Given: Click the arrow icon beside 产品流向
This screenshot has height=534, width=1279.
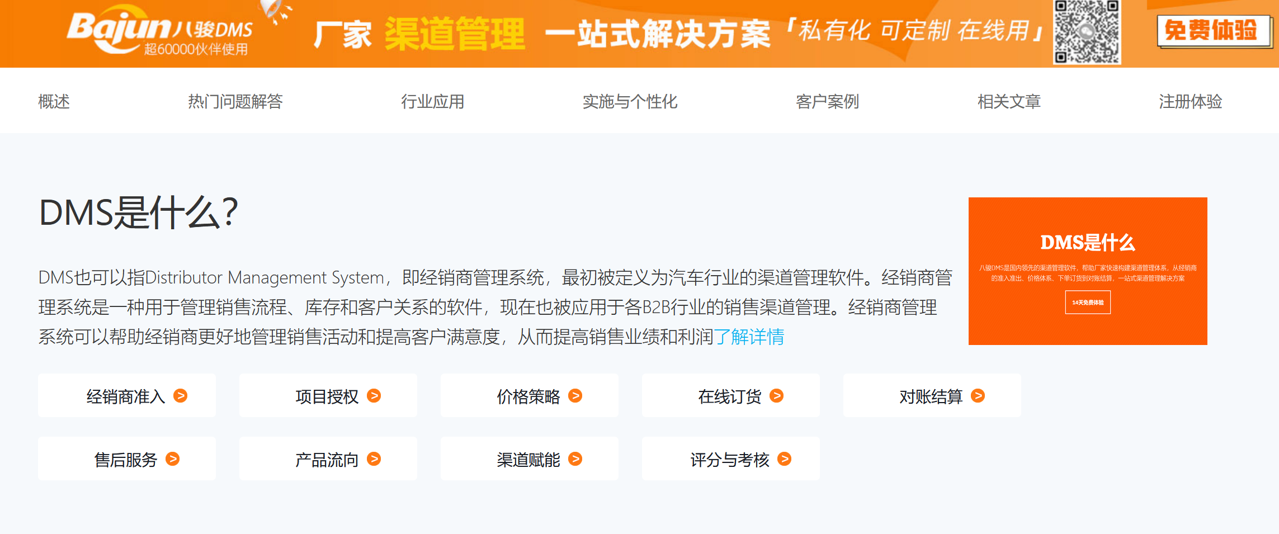Looking at the screenshot, I should [x=374, y=459].
